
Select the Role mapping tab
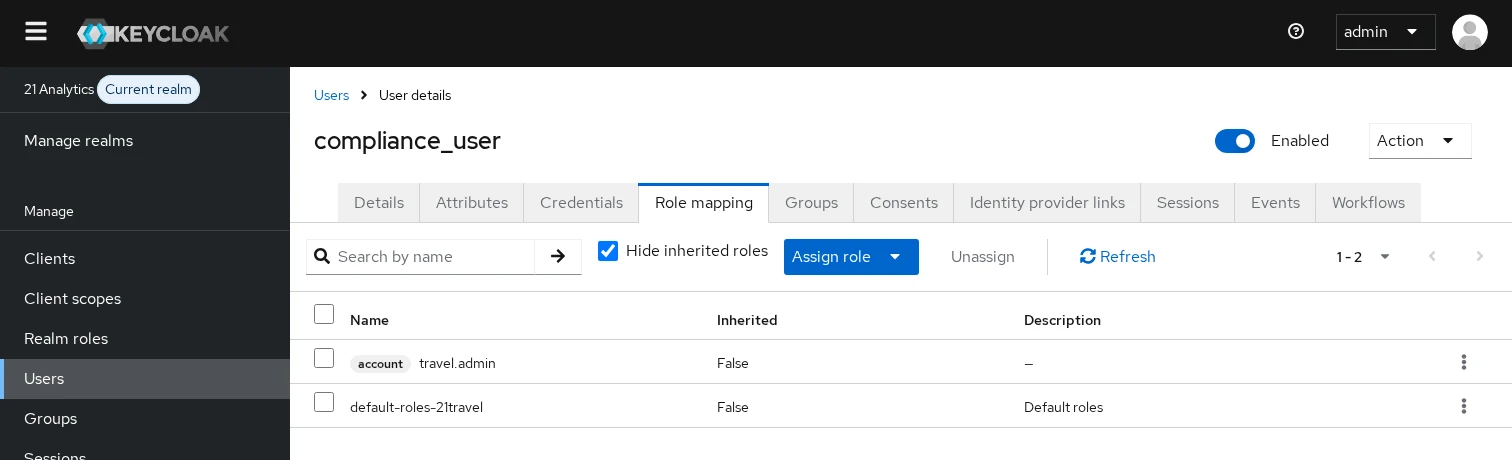tap(704, 203)
